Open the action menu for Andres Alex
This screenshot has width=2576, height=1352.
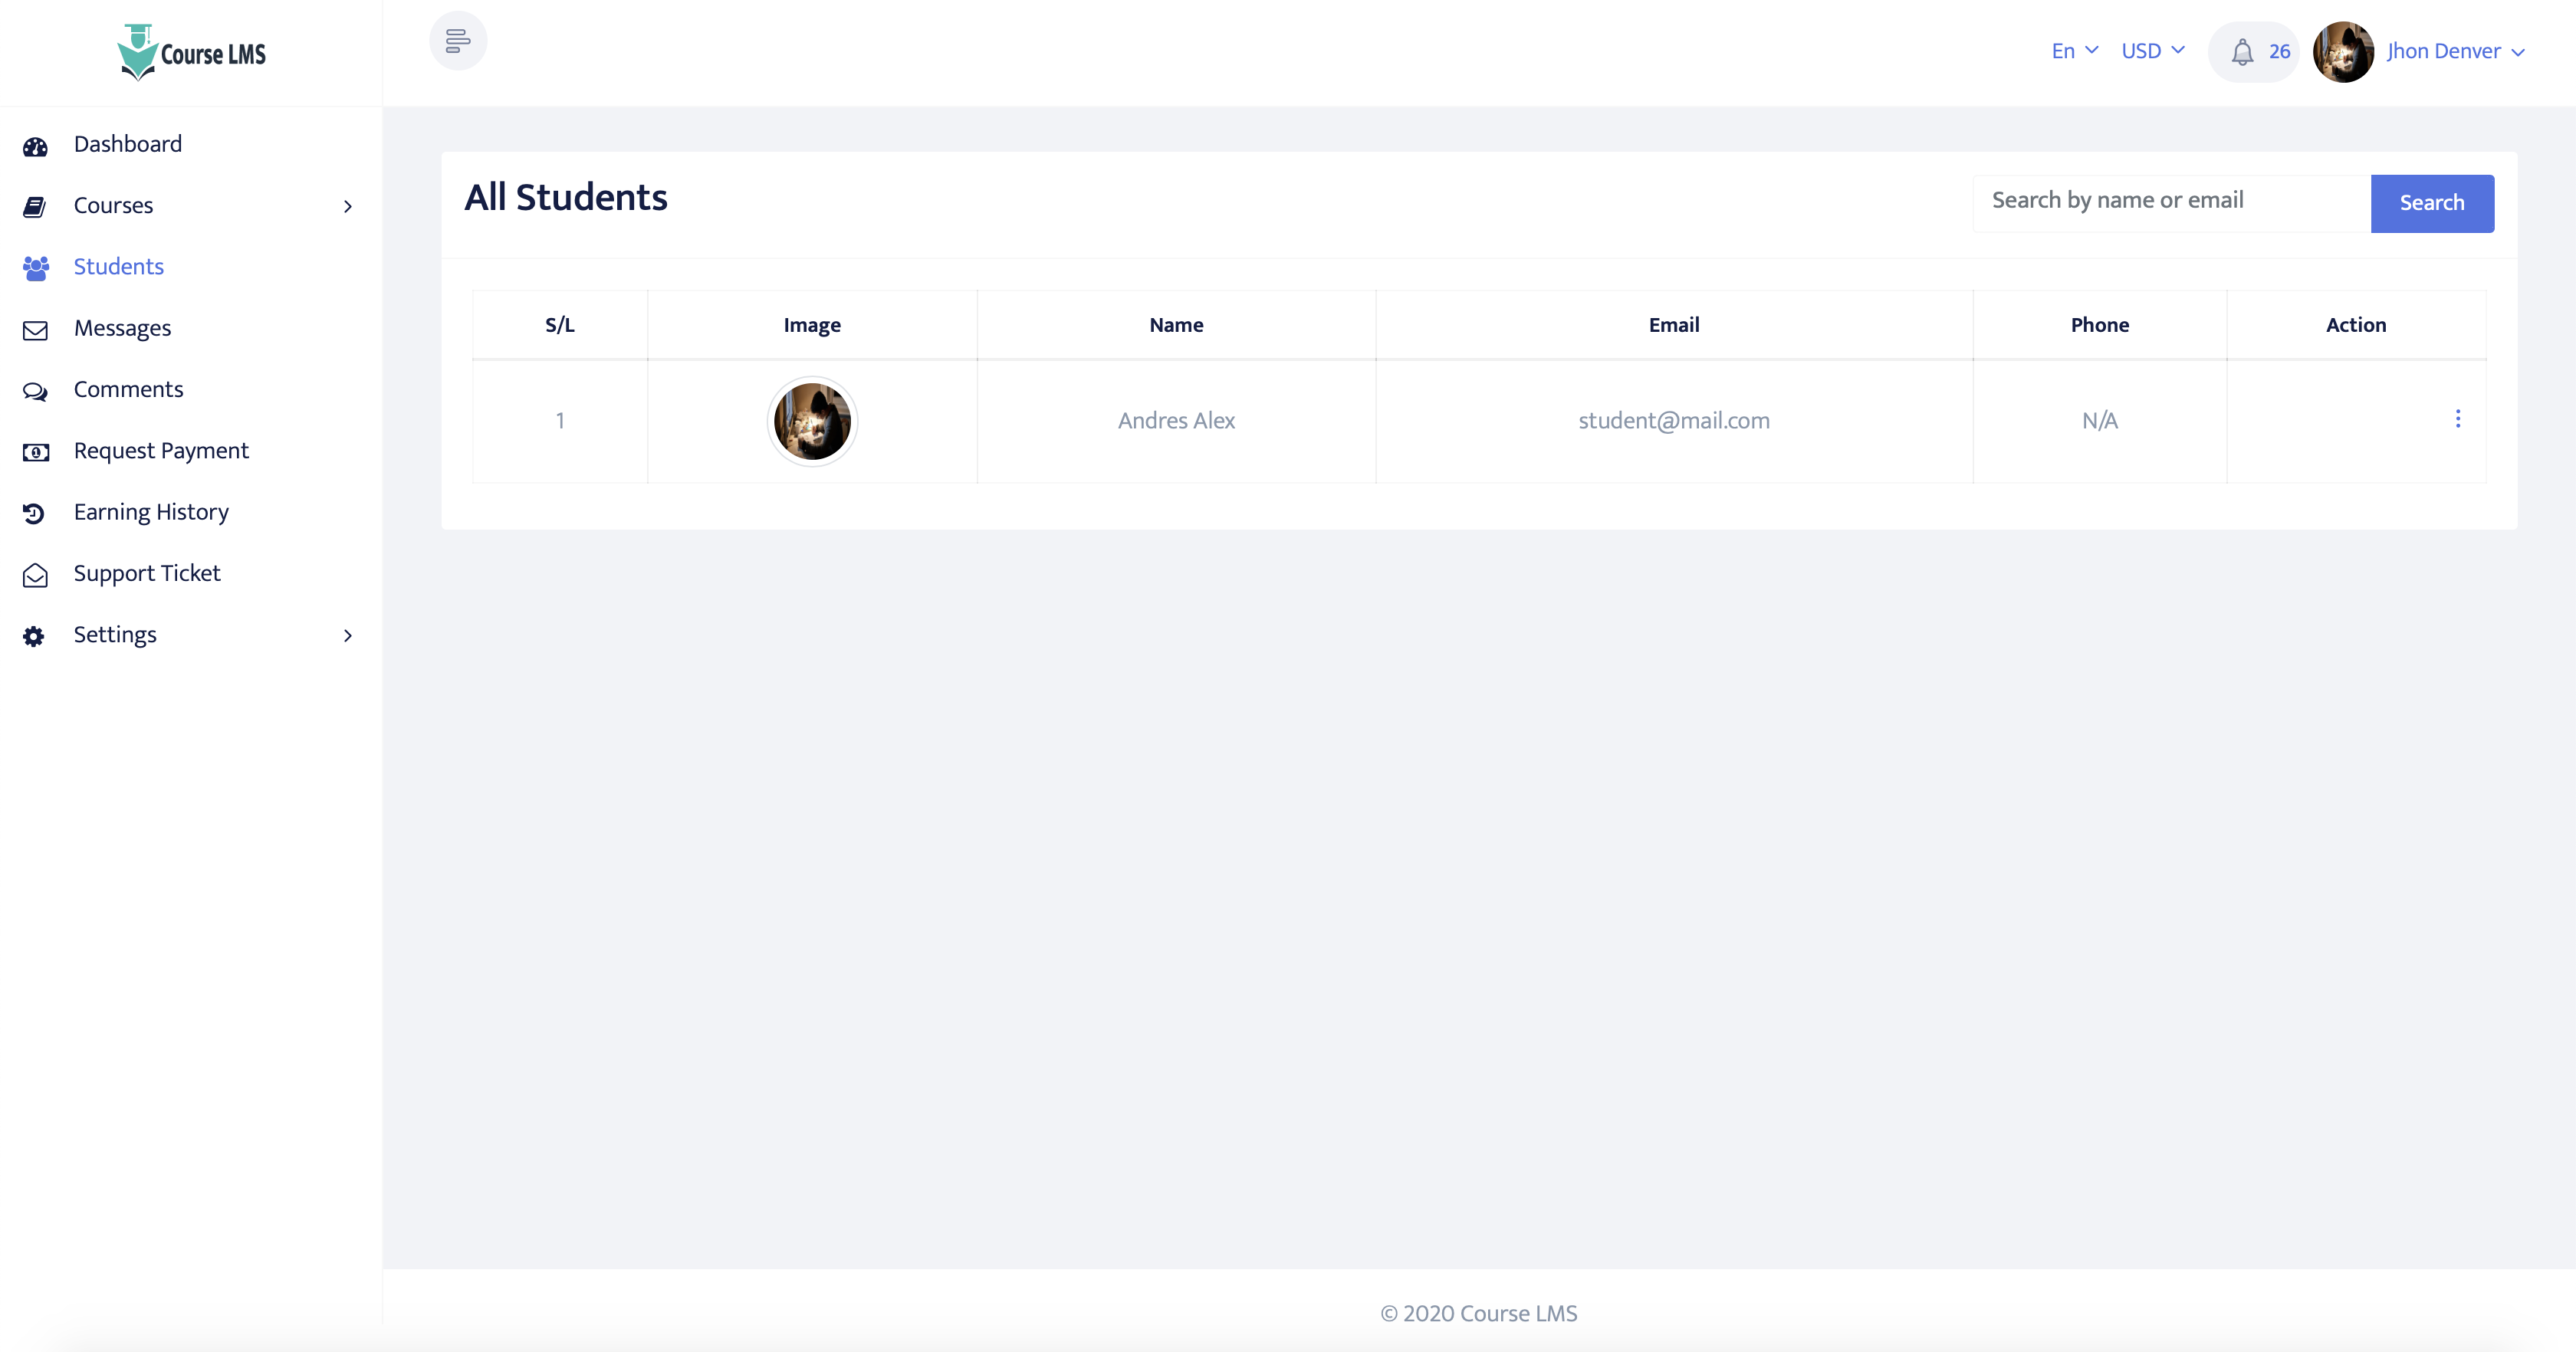click(2458, 420)
